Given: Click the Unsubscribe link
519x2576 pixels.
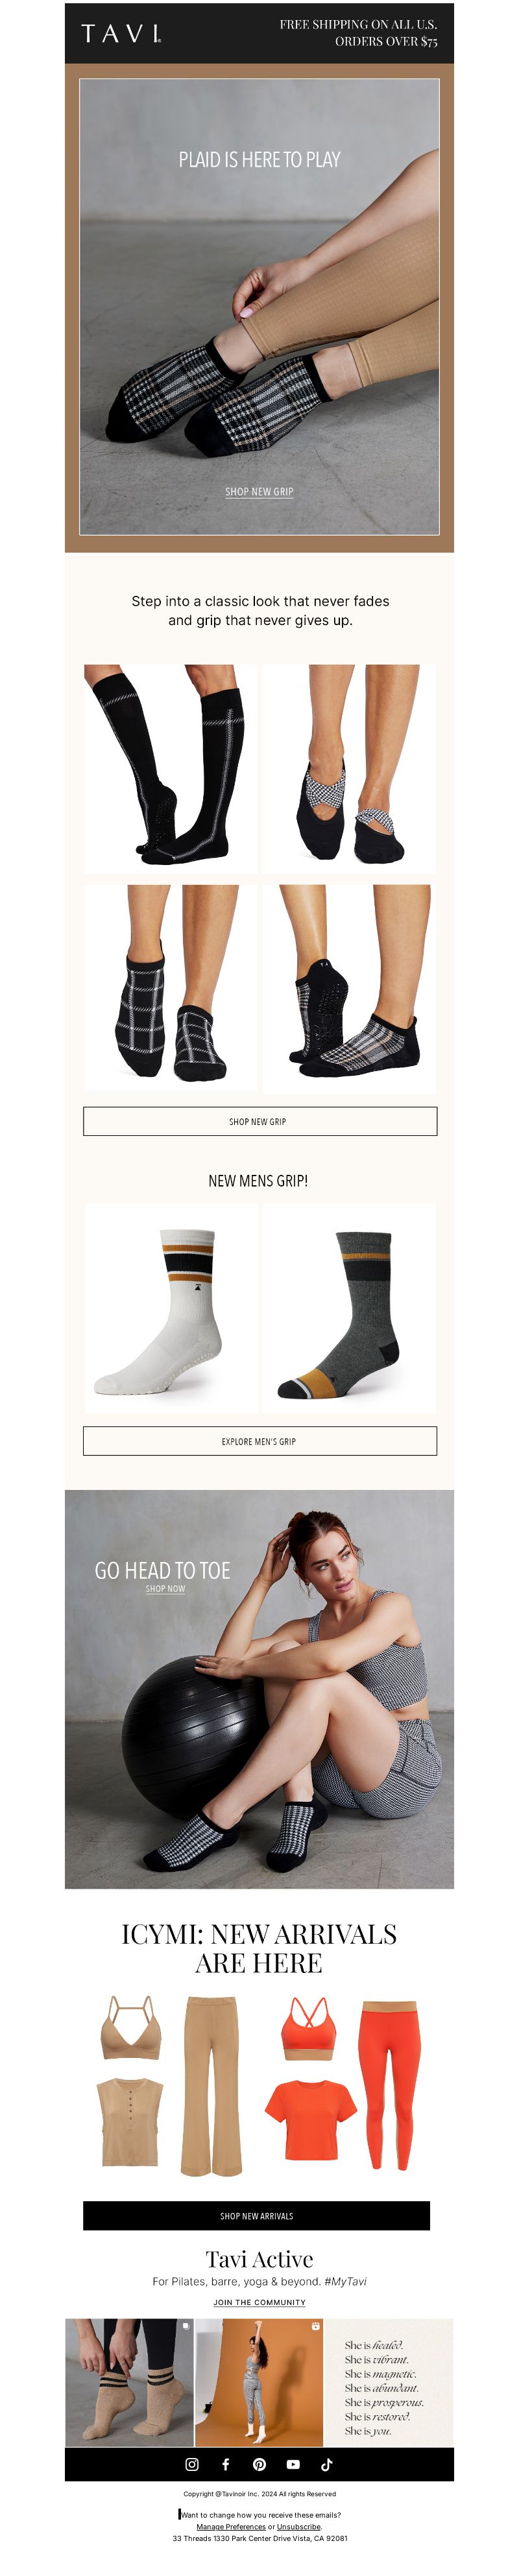Looking at the screenshot, I should (299, 2526).
